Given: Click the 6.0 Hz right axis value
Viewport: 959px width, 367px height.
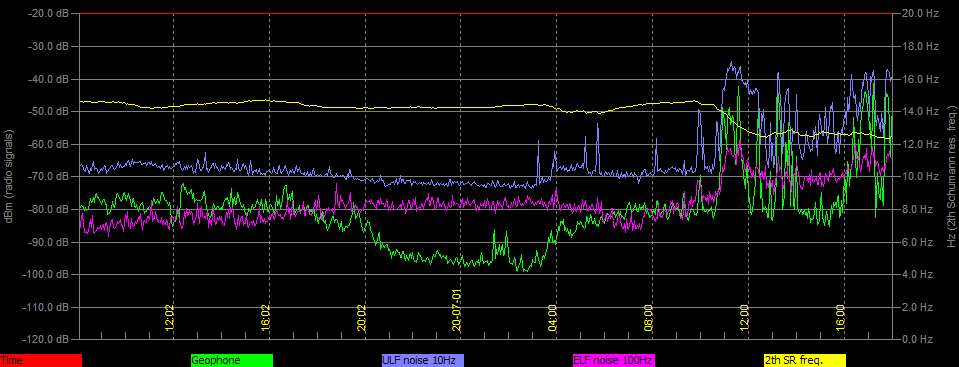Looking at the screenshot, I should 917,242.
